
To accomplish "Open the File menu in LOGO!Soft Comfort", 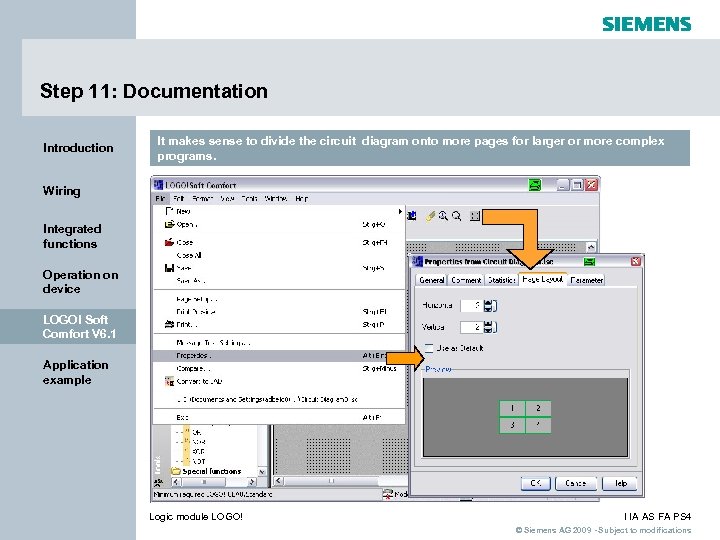I will pyautogui.click(x=160, y=198).
